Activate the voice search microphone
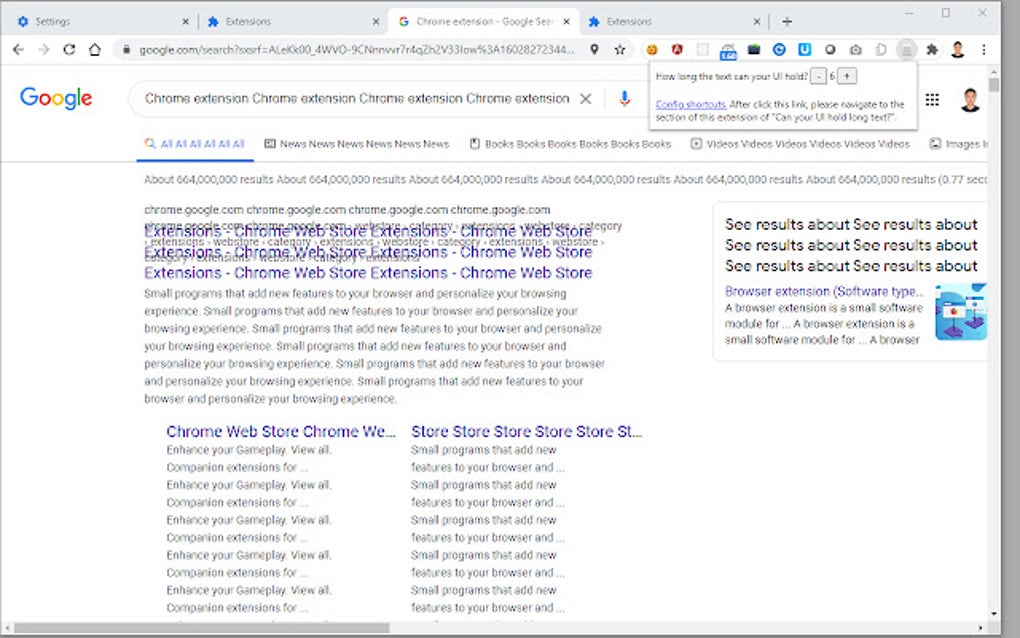This screenshot has height=638, width=1020. (624, 99)
